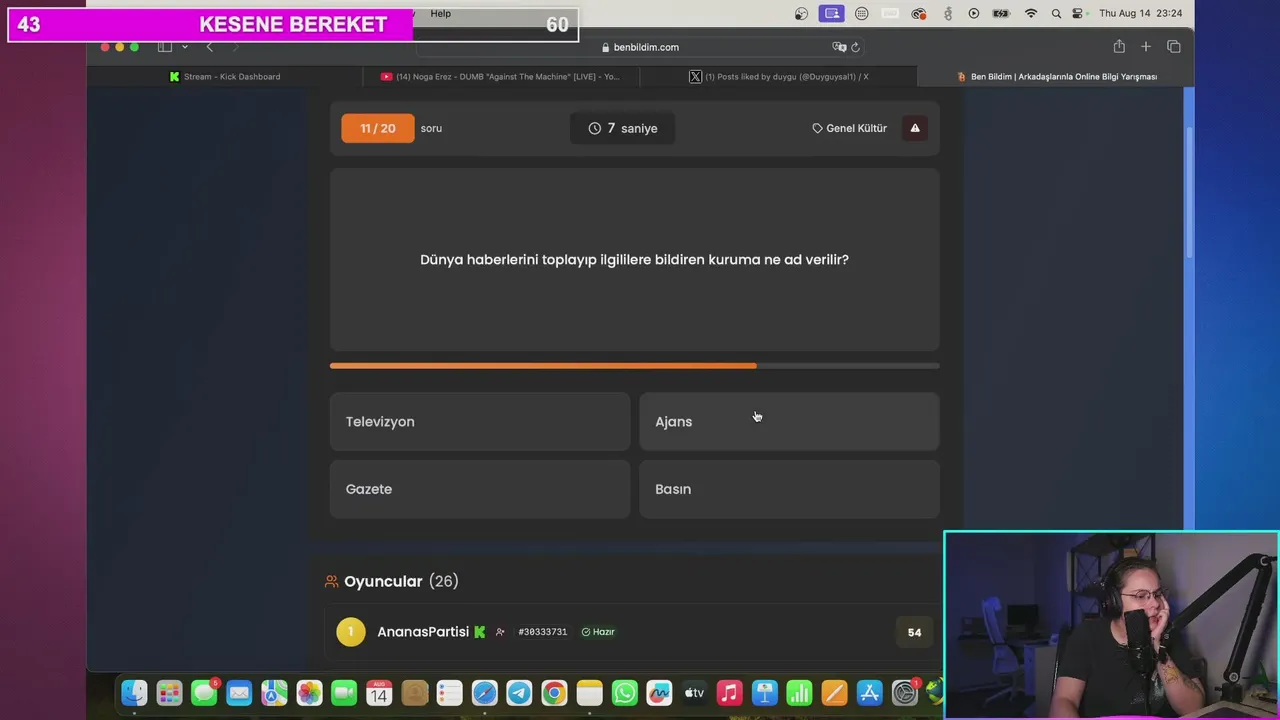Open FaceTime from the dock
The height and width of the screenshot is (720, 1280).
point(344,692)
